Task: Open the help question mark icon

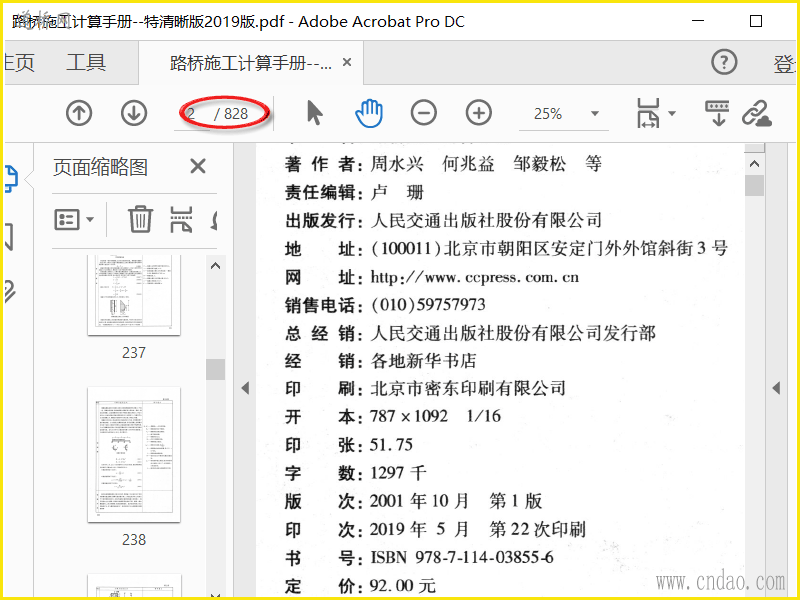Action: (724, 62)
